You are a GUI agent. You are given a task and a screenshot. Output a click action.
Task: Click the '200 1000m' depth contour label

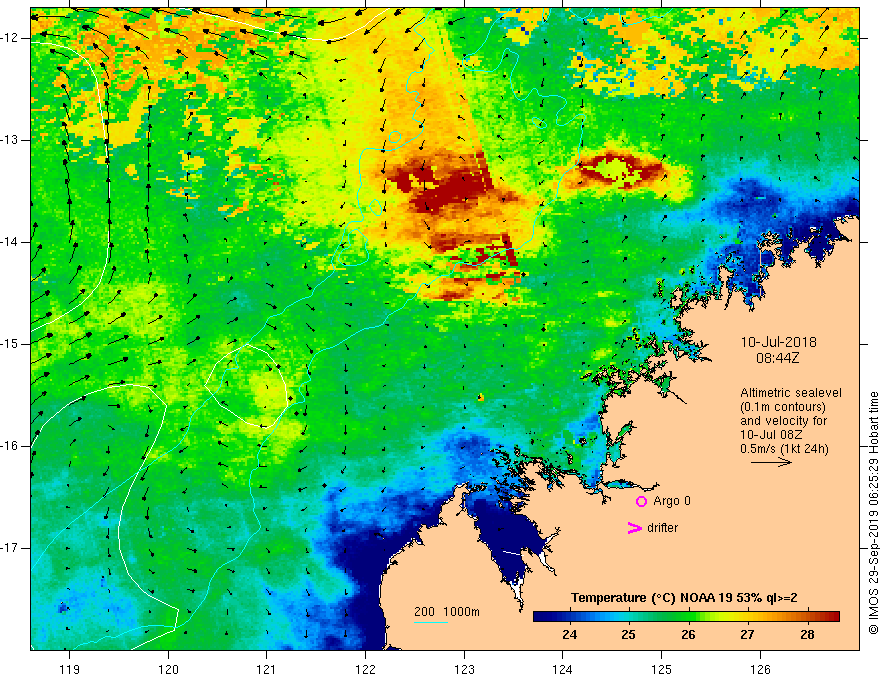click(x=447, y=612)
